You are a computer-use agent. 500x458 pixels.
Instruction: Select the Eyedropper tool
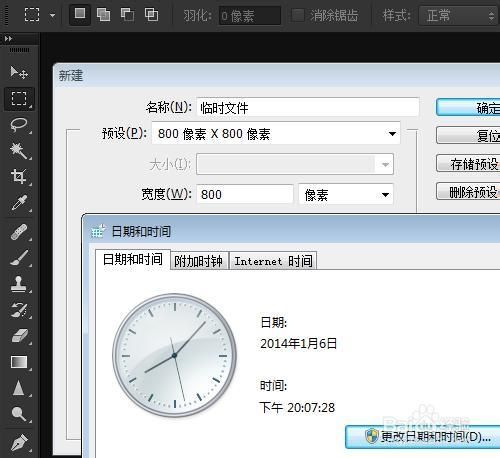pos(19,203)
